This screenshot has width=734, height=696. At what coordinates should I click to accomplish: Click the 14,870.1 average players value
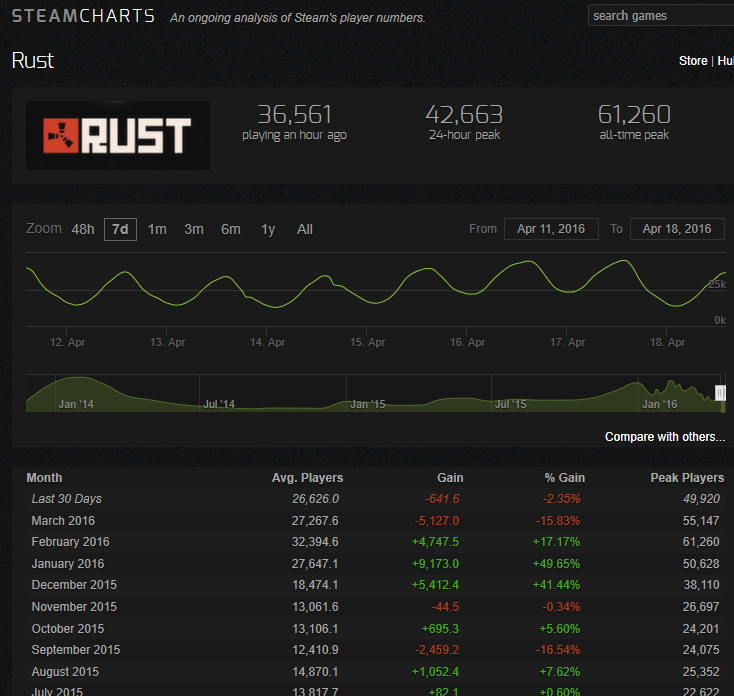point(315,672)
